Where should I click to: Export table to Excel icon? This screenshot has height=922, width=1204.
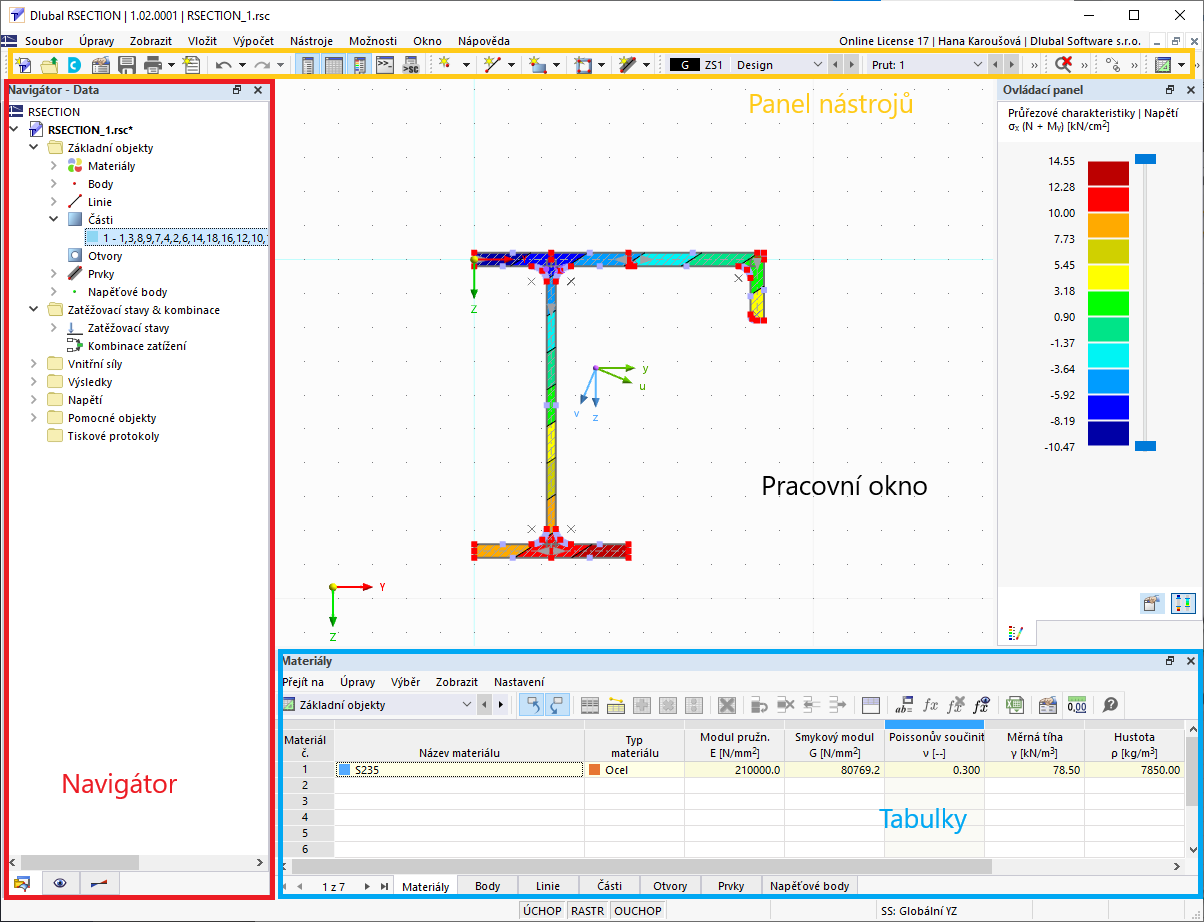click(x=1015, y=705)
